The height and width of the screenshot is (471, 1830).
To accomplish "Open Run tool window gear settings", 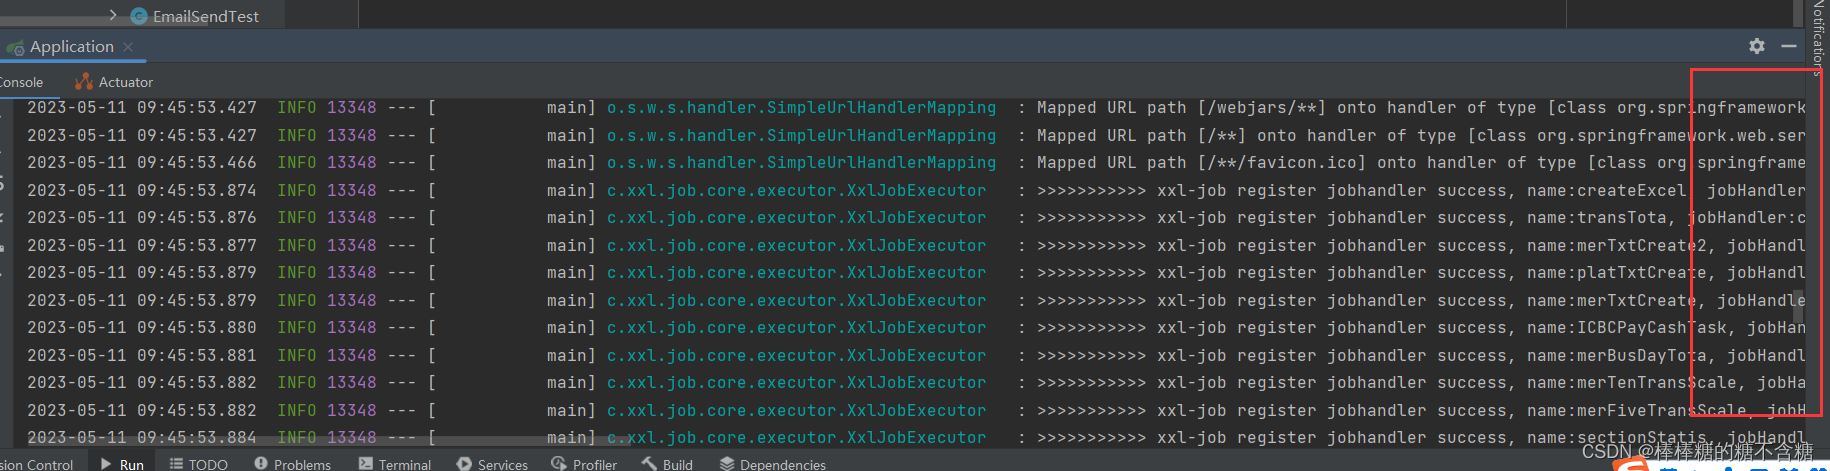I will tap(1757, 46).
